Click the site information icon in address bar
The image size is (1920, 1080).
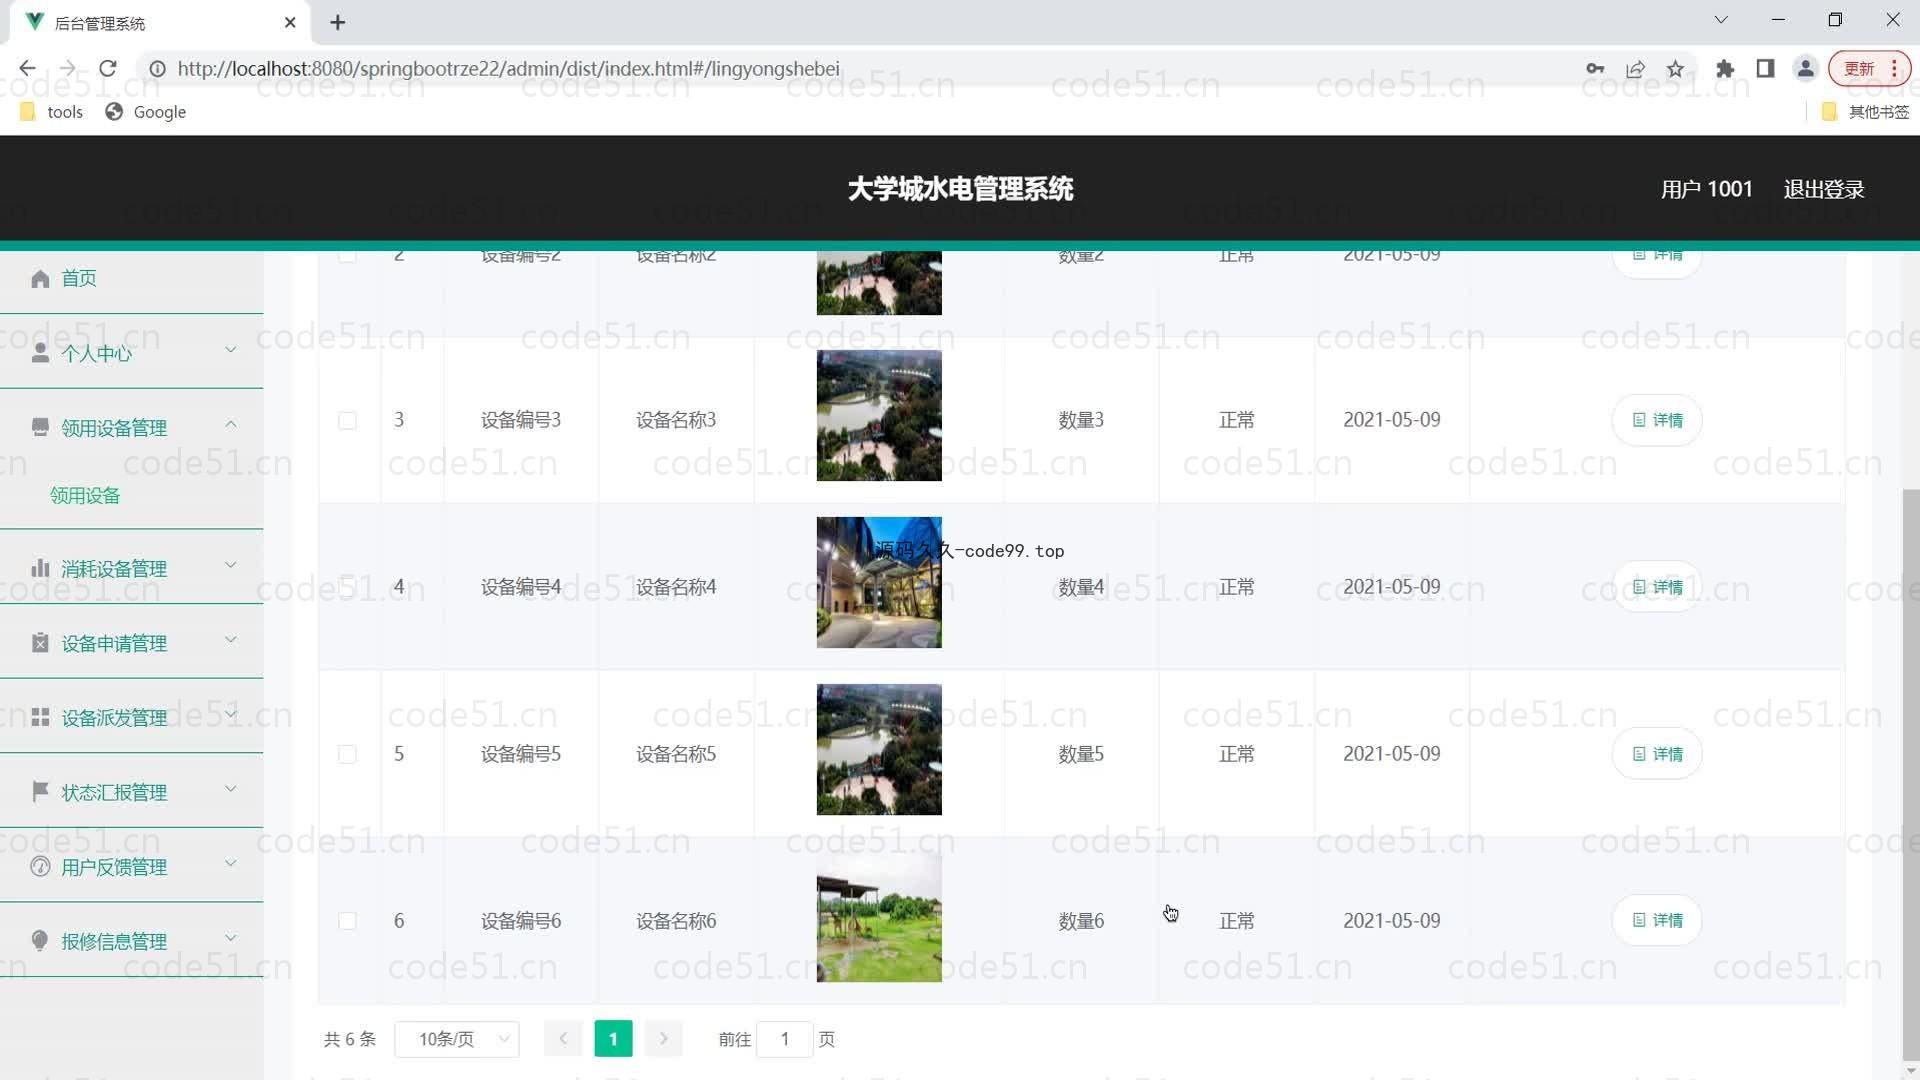coord(157,69)
